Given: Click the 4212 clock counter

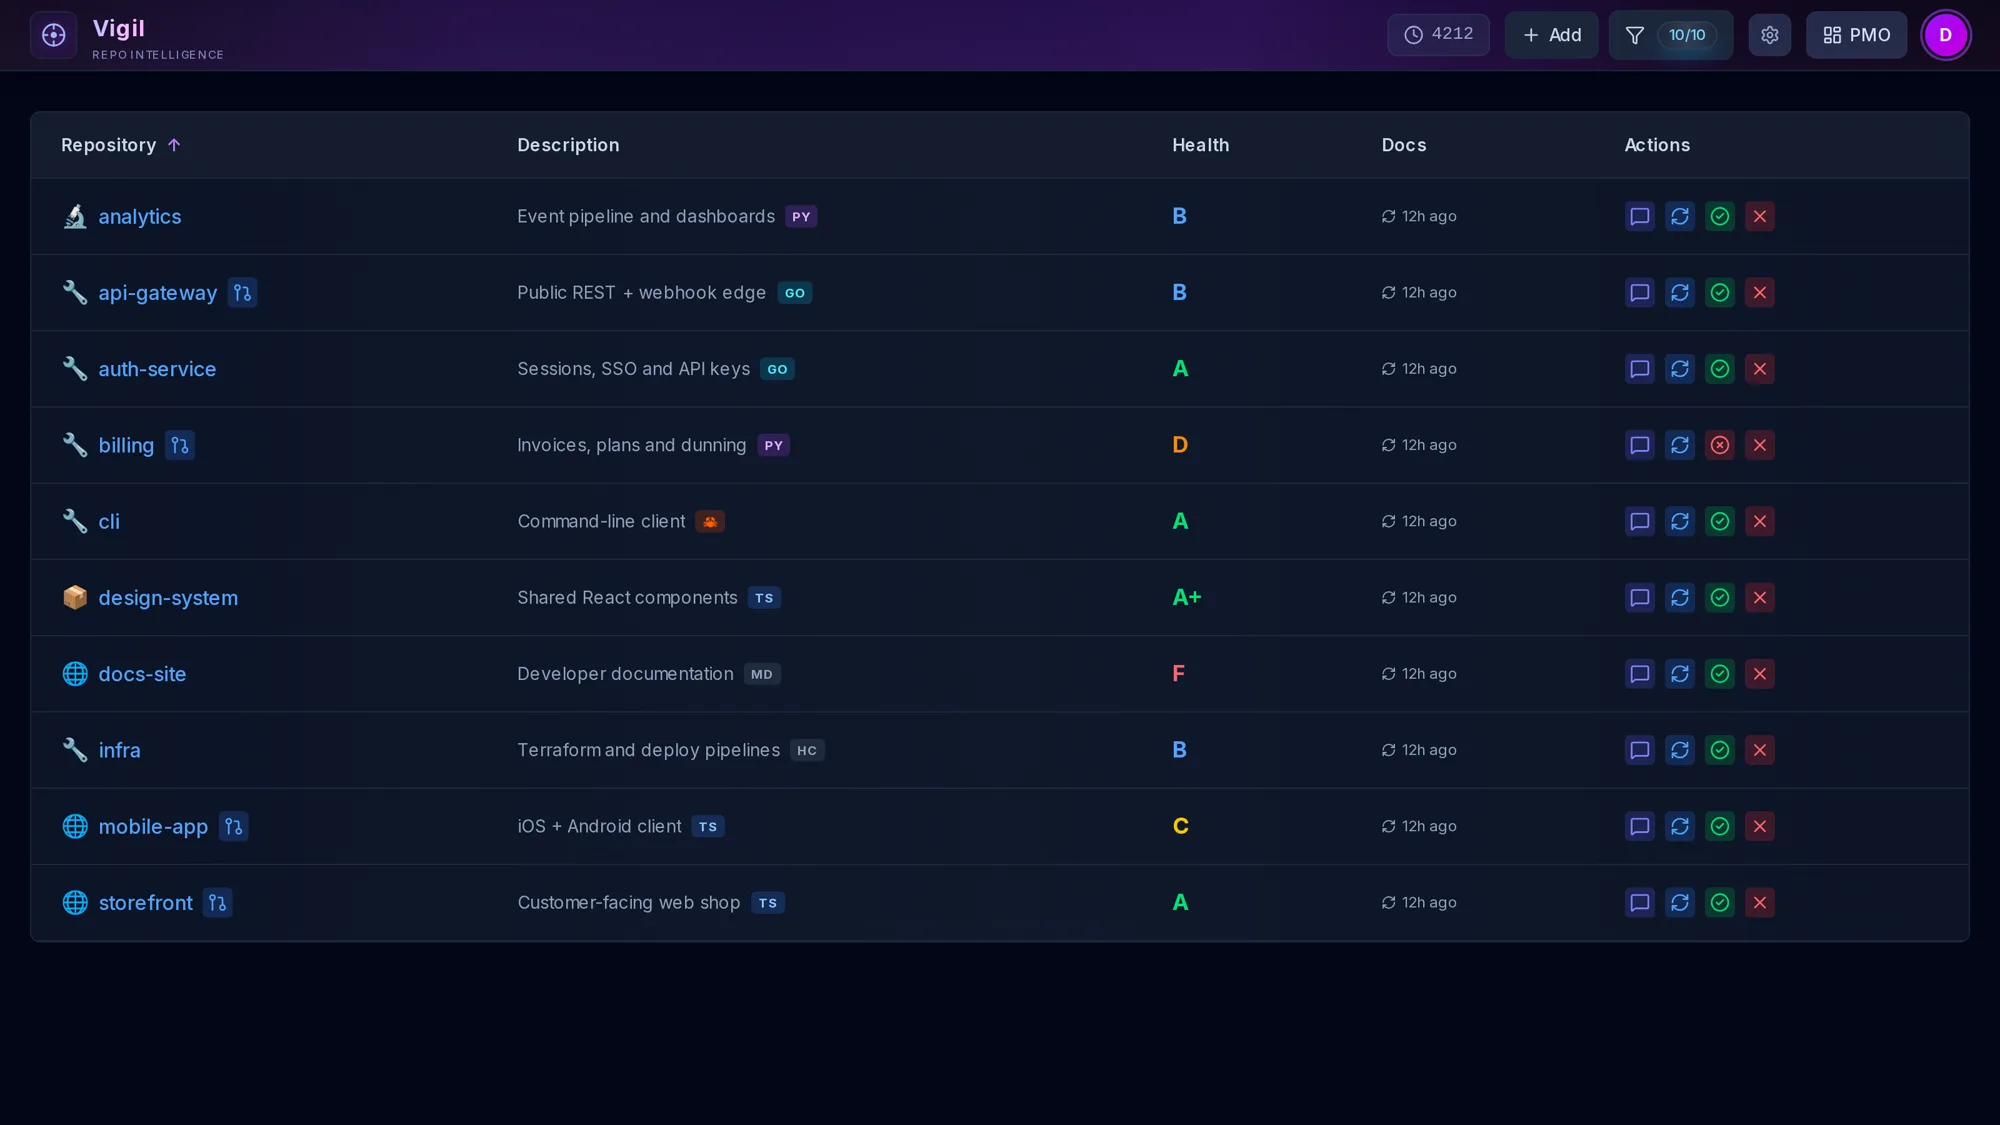Looking at the screenshot, I should click(x=1438, y=35).
